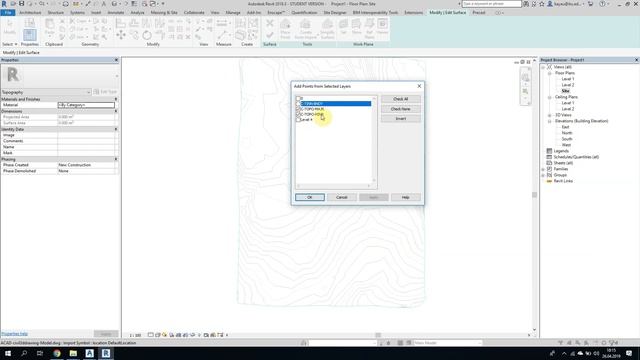Image resolution: width=640 pixels, height=360 pixels.
Task: Toggle the checkbox for layer 0
Action: 298,98
